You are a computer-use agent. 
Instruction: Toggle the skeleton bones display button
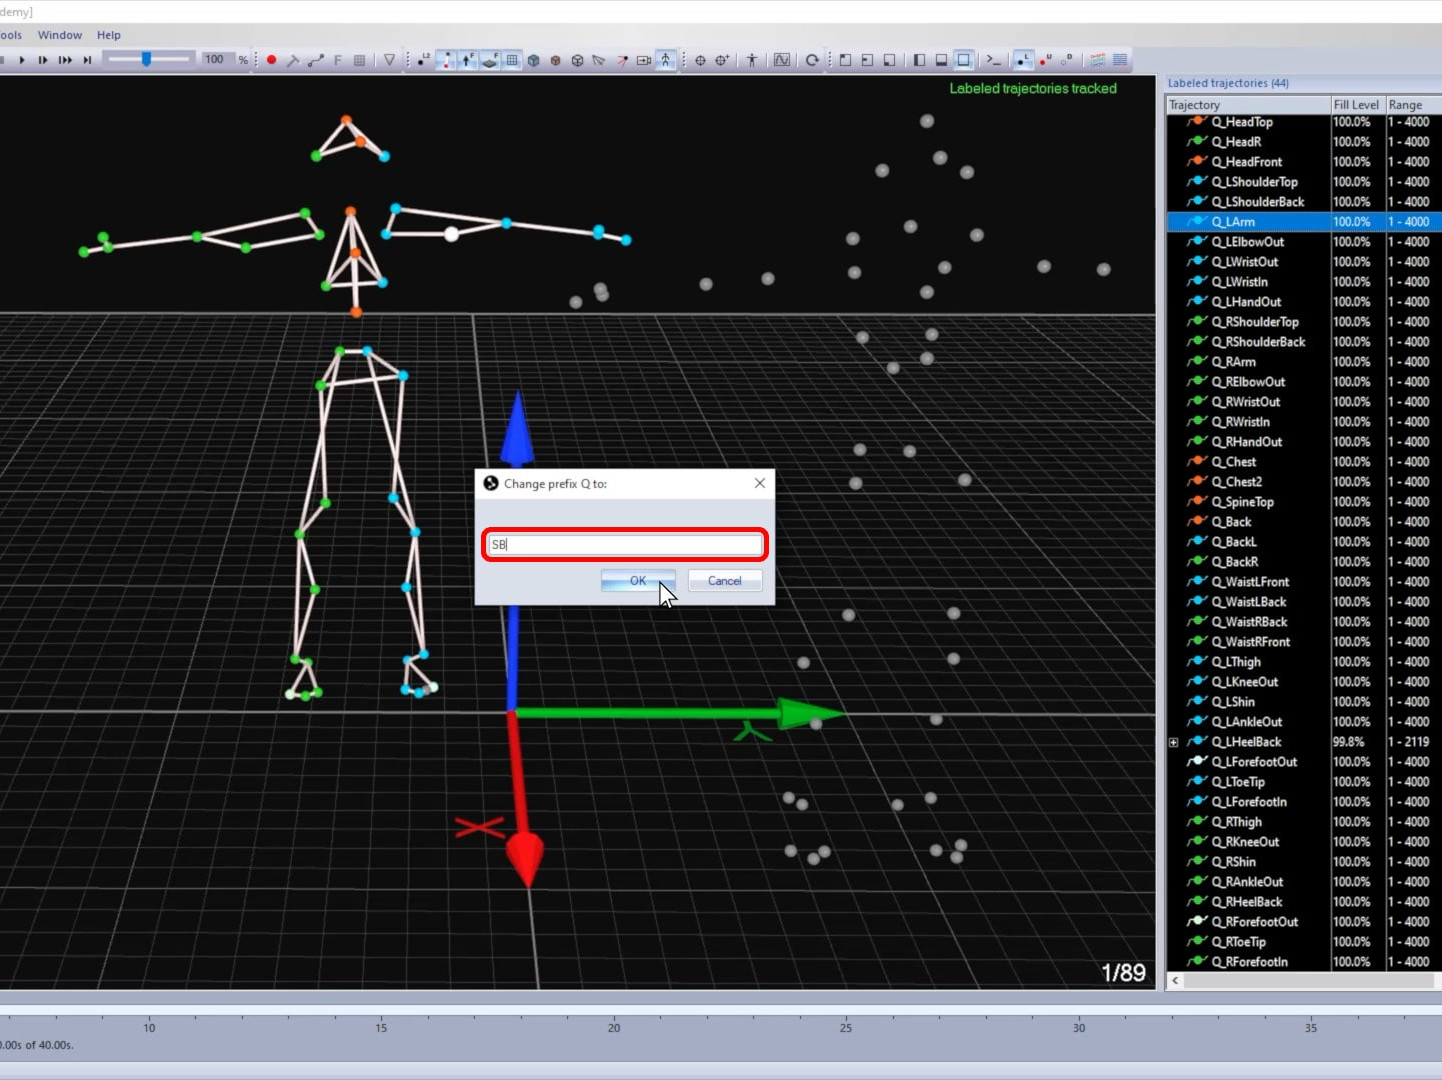666,60
